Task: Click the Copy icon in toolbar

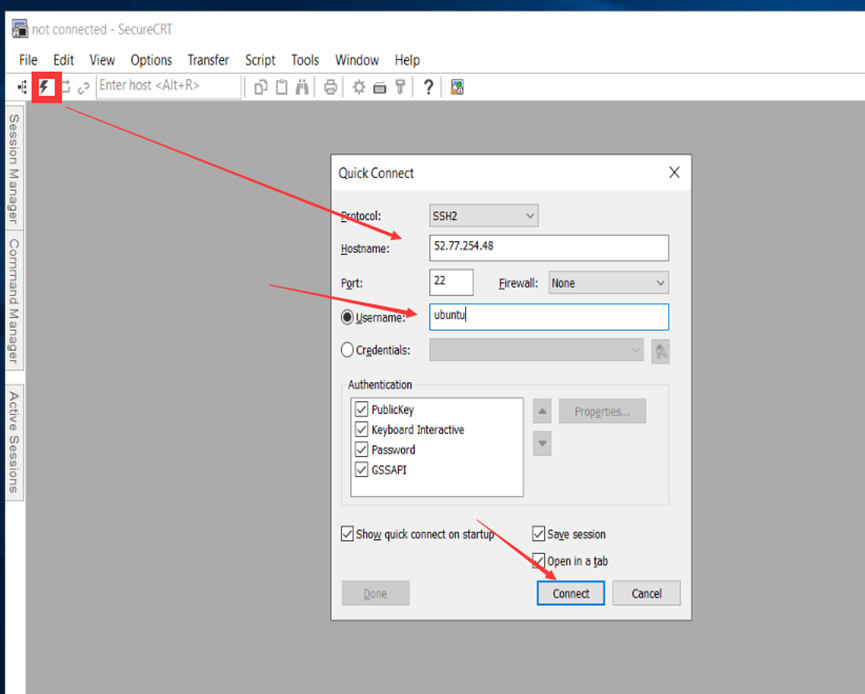Action: click(261, 87)
